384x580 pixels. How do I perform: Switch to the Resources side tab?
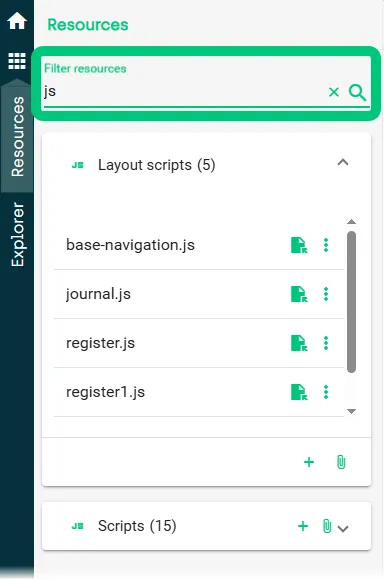pos(17,136)
